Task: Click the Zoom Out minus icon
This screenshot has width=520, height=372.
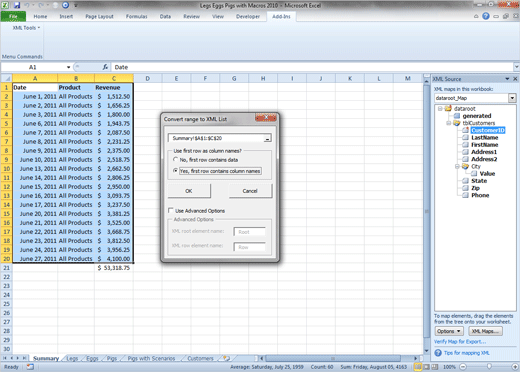Action: 463,367
